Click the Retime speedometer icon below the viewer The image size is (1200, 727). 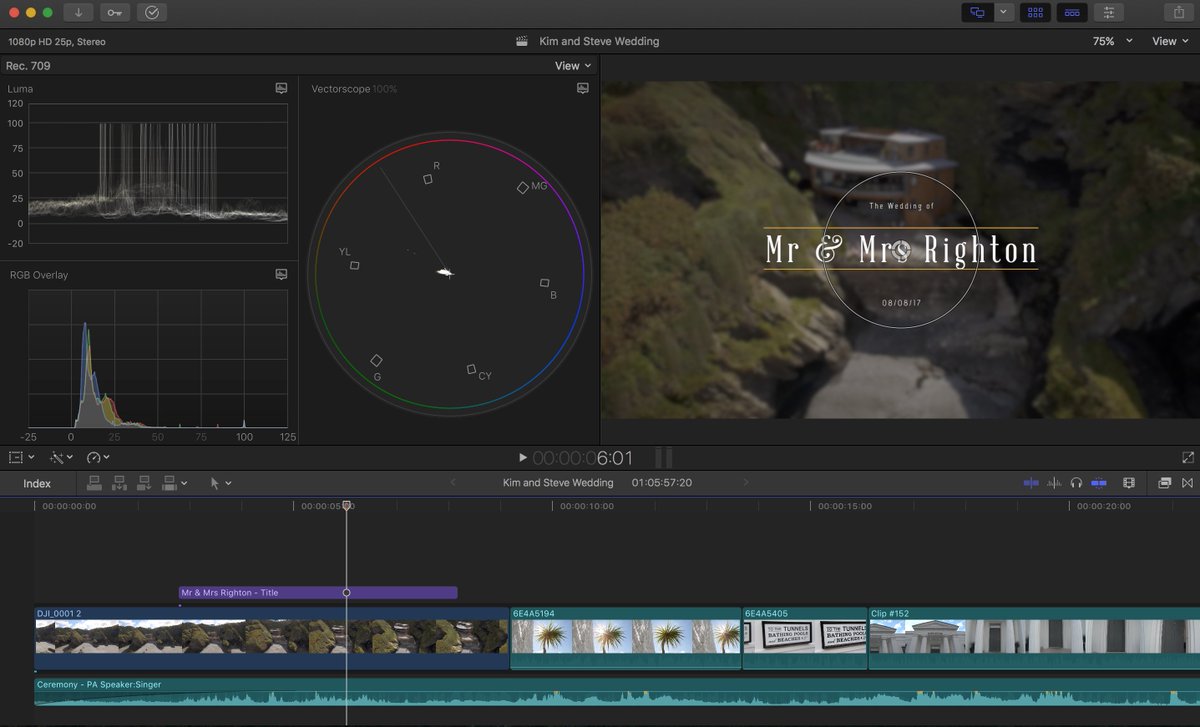point(95,457)
